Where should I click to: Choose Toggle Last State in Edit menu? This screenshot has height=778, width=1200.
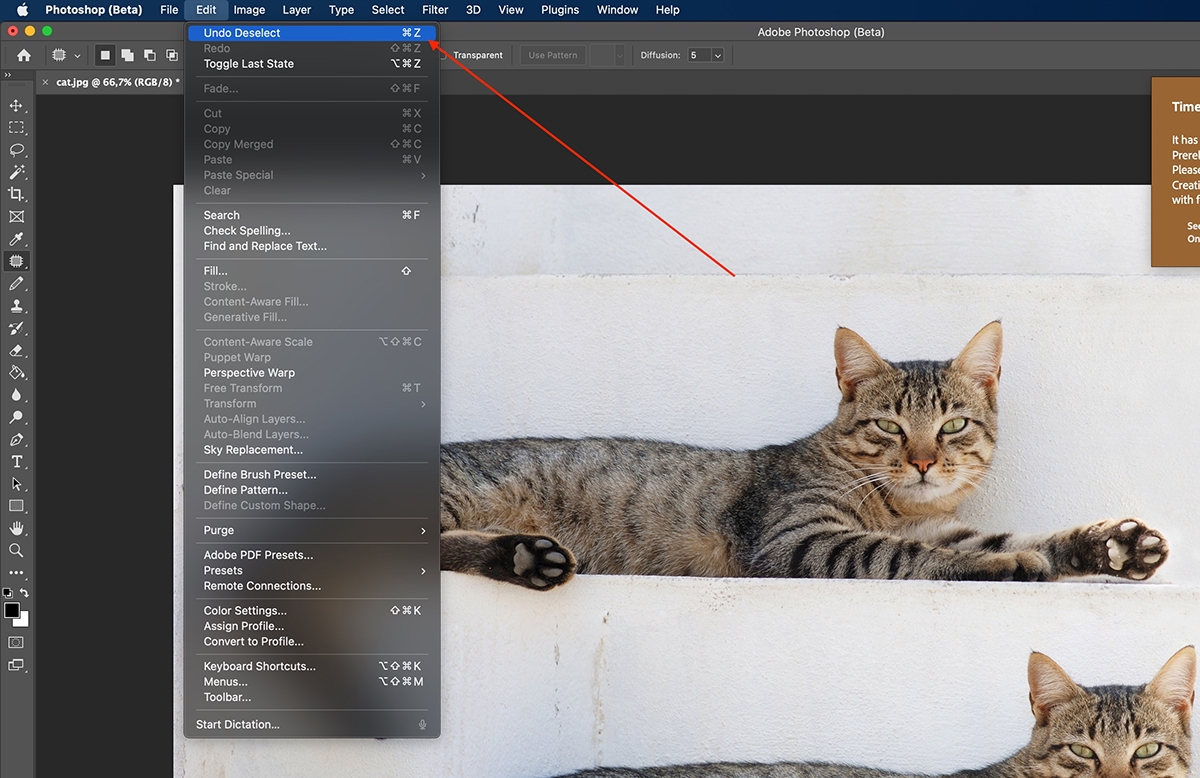(248, 64)
